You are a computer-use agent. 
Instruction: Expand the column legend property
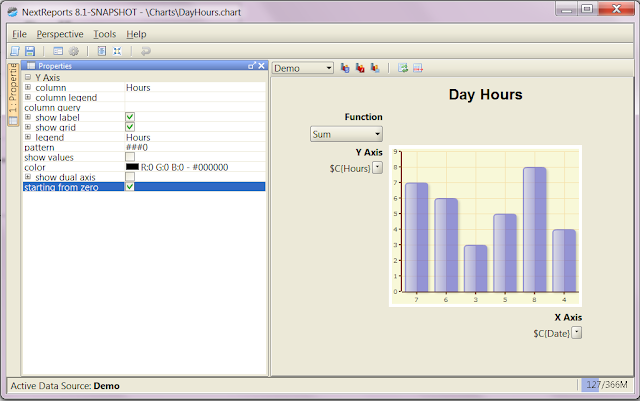(28, 97)
